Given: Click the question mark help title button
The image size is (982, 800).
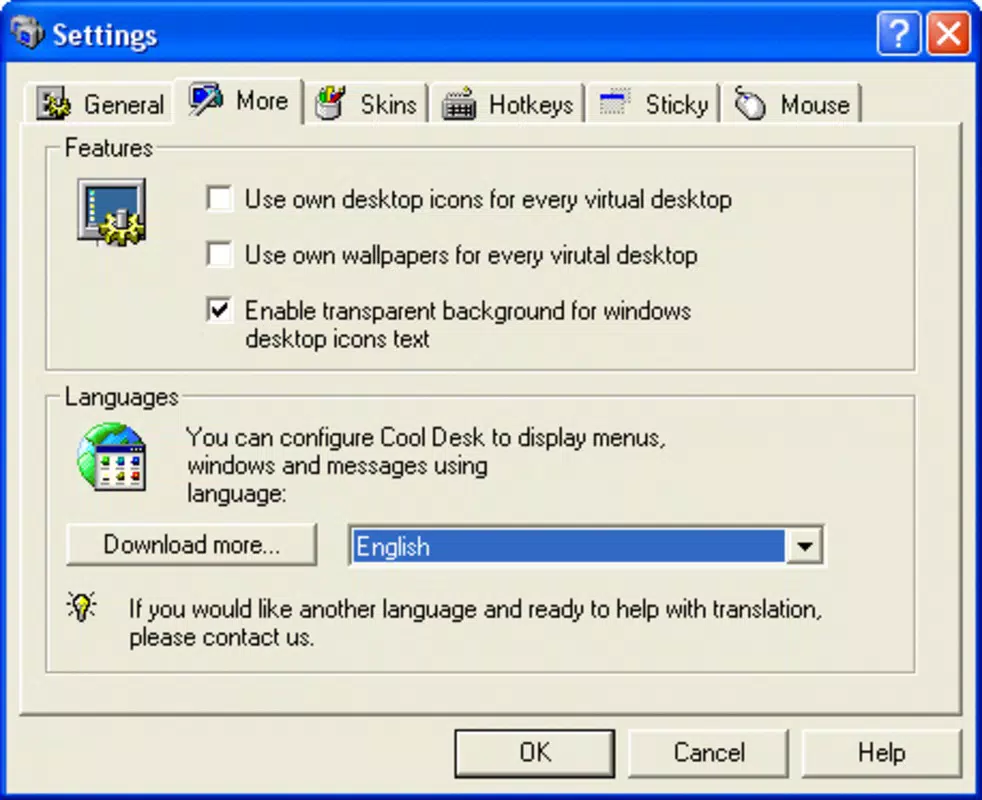Looking at the screenshot, I should point(899,33).
